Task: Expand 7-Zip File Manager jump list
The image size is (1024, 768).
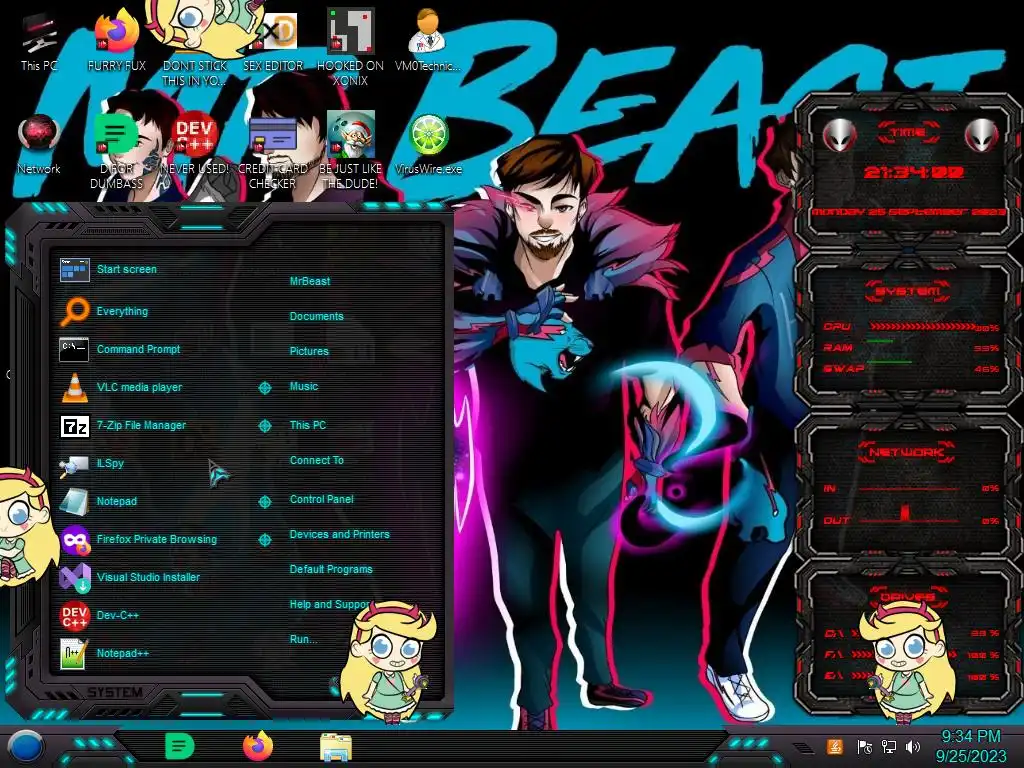Action: coord(264,426)
